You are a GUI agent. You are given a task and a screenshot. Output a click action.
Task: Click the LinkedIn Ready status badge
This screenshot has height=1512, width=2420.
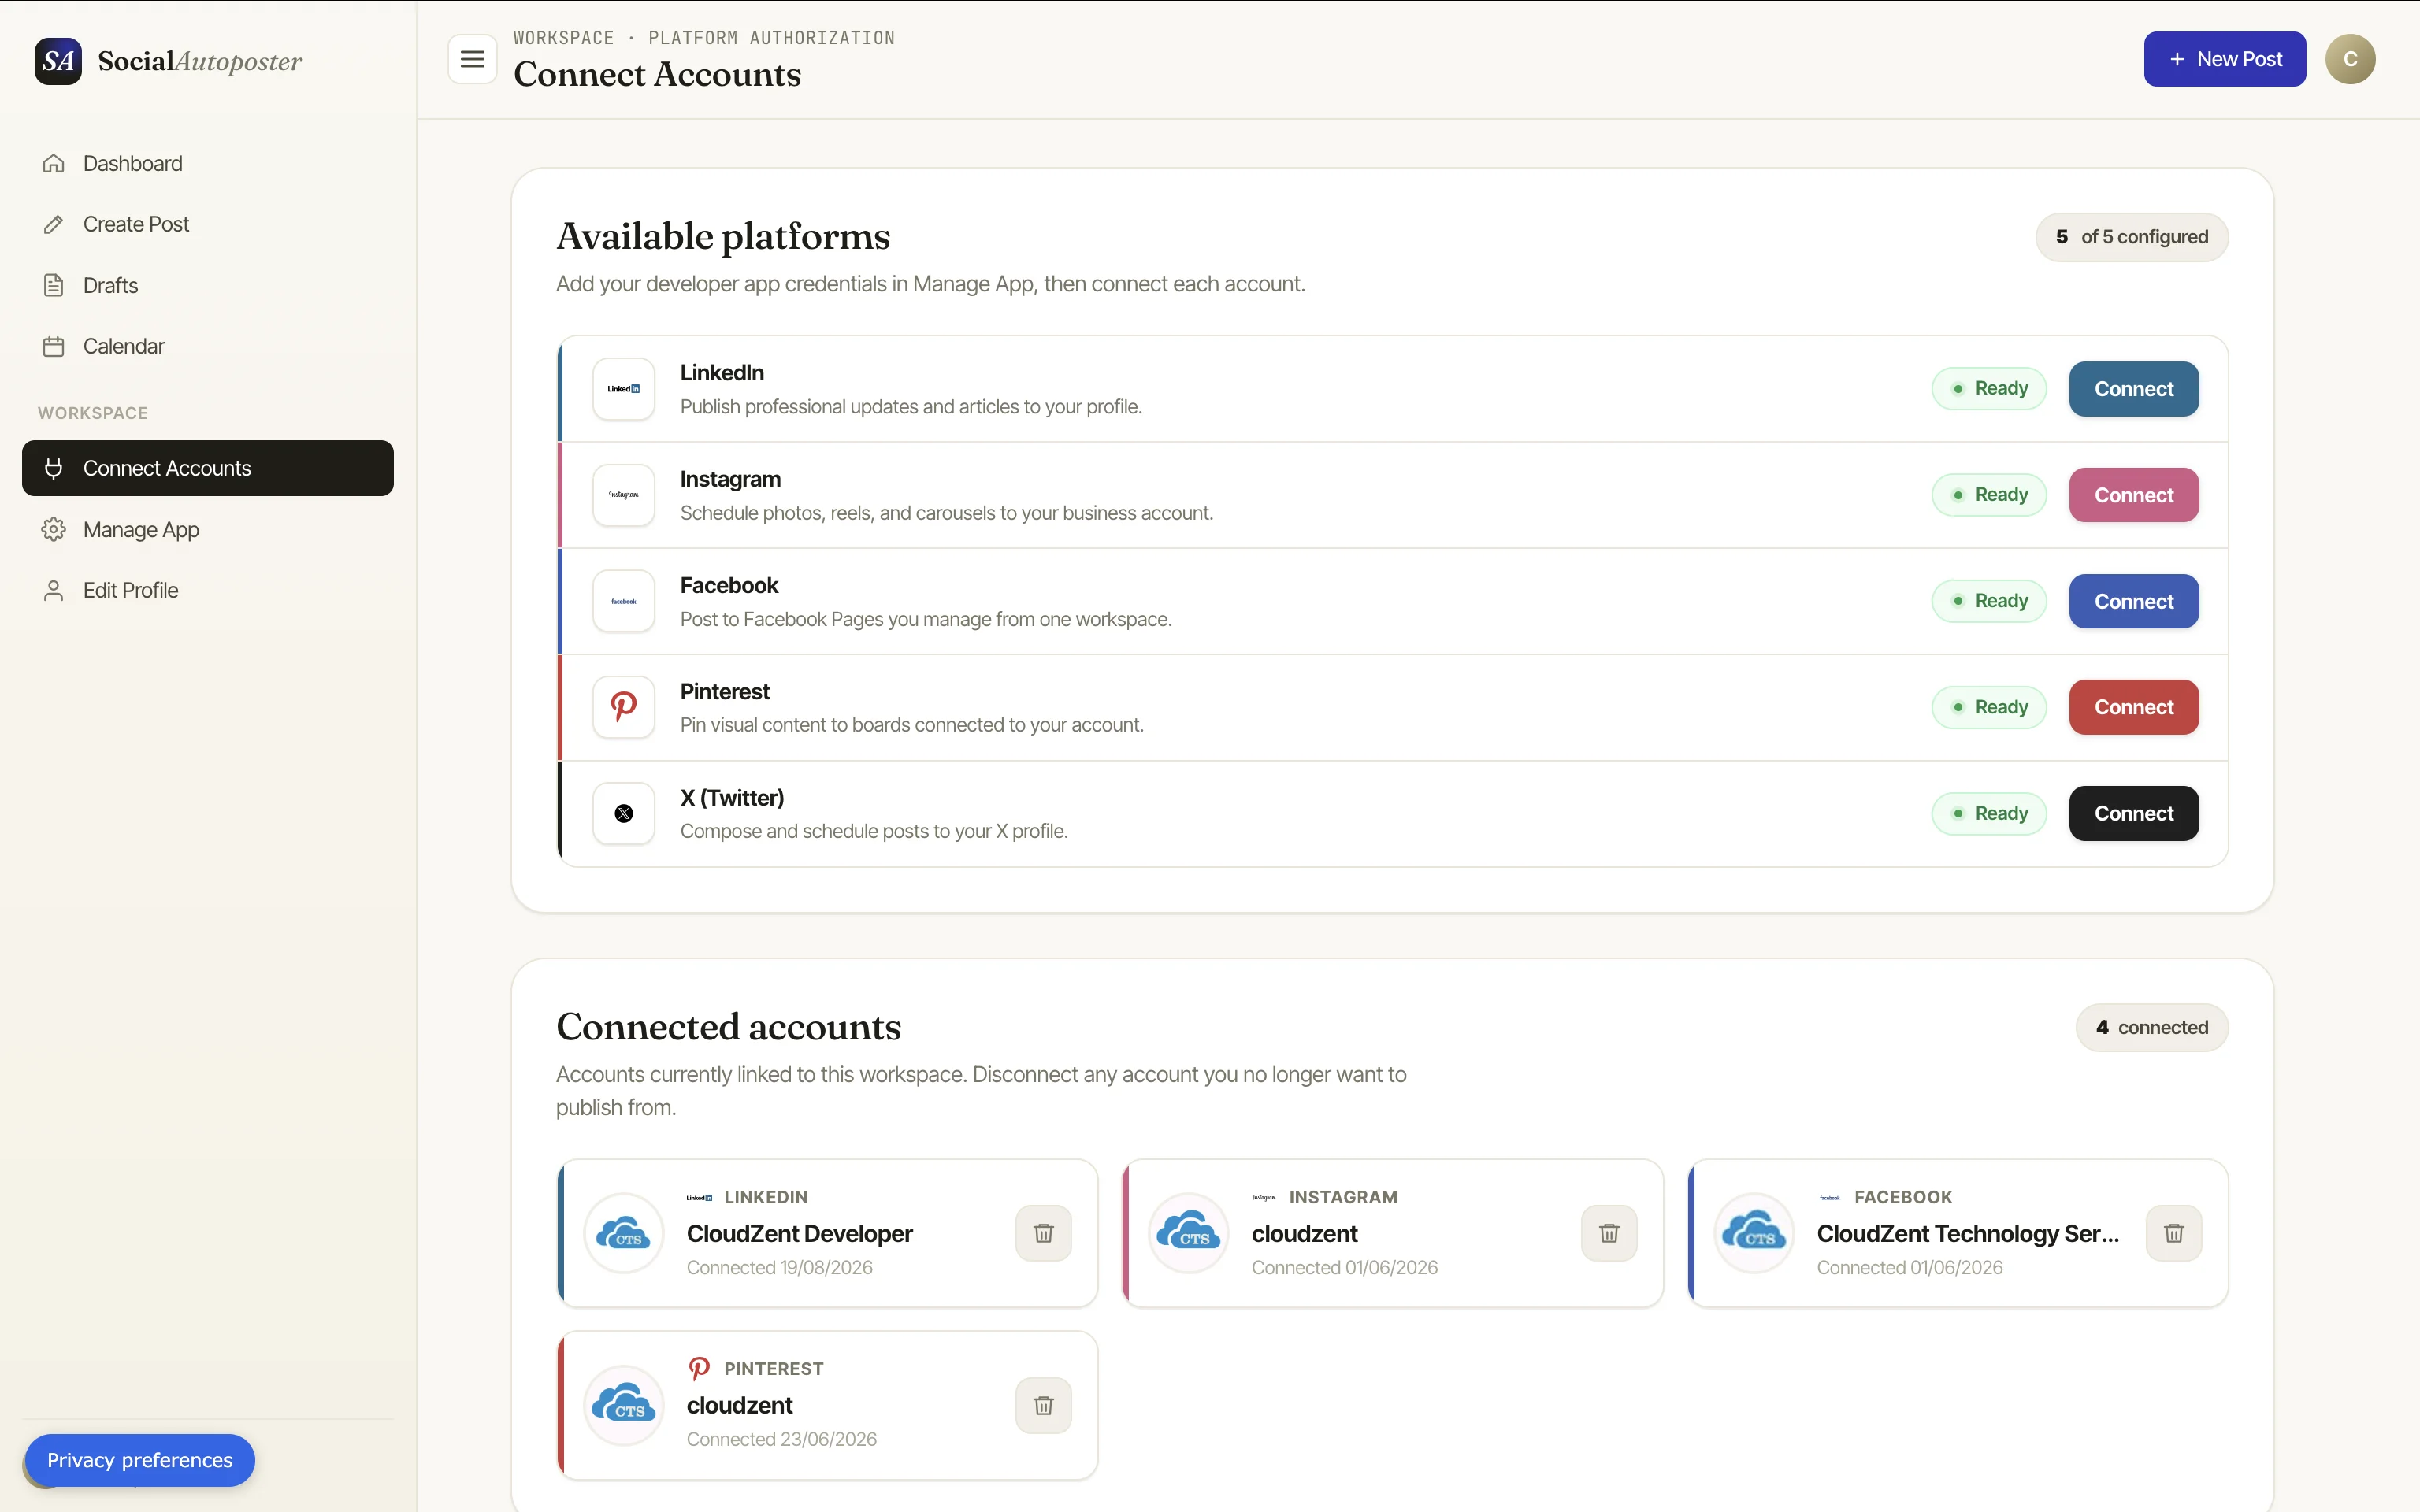click(1989, 388)
